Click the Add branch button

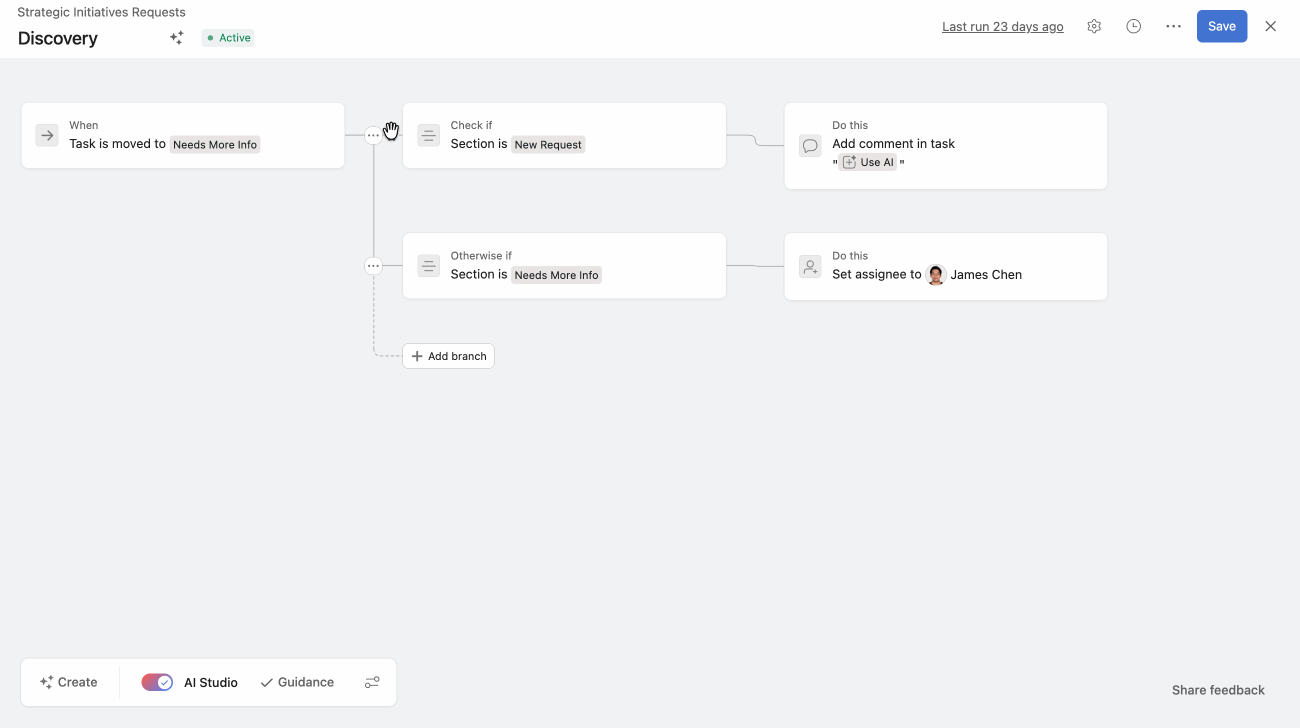click(x=448, y=356)
